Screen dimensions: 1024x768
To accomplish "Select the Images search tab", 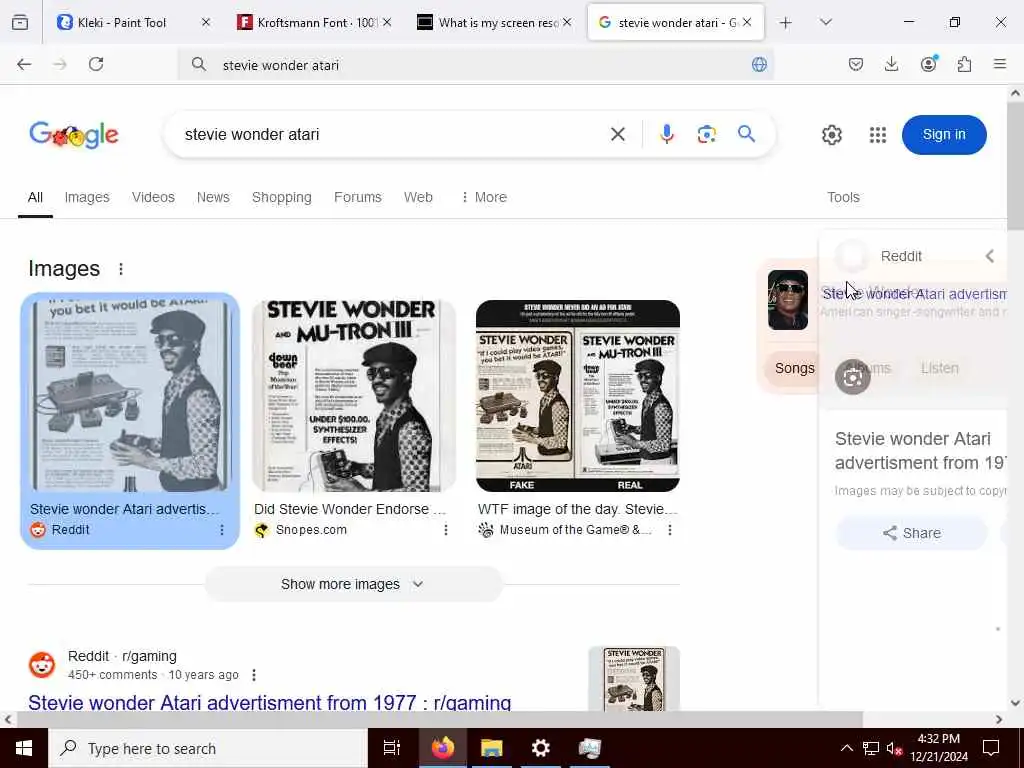I will point(87,197).
